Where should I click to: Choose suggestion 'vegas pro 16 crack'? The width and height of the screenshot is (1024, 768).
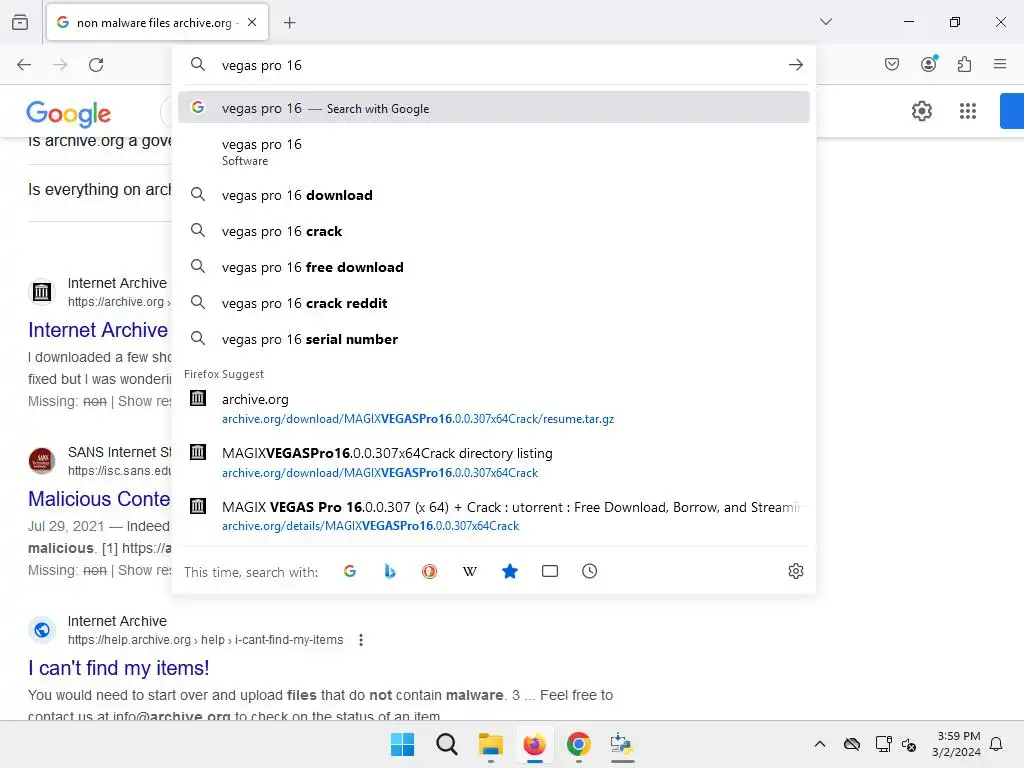(x=494, y=231)
